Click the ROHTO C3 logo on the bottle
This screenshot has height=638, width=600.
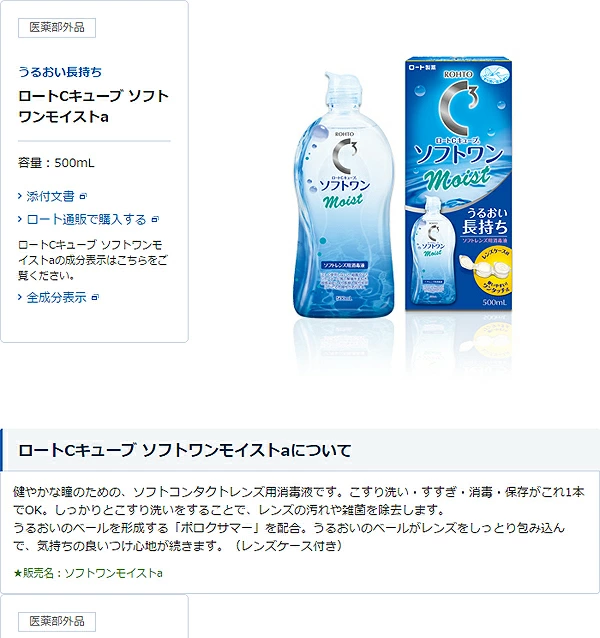coord(345,155)
